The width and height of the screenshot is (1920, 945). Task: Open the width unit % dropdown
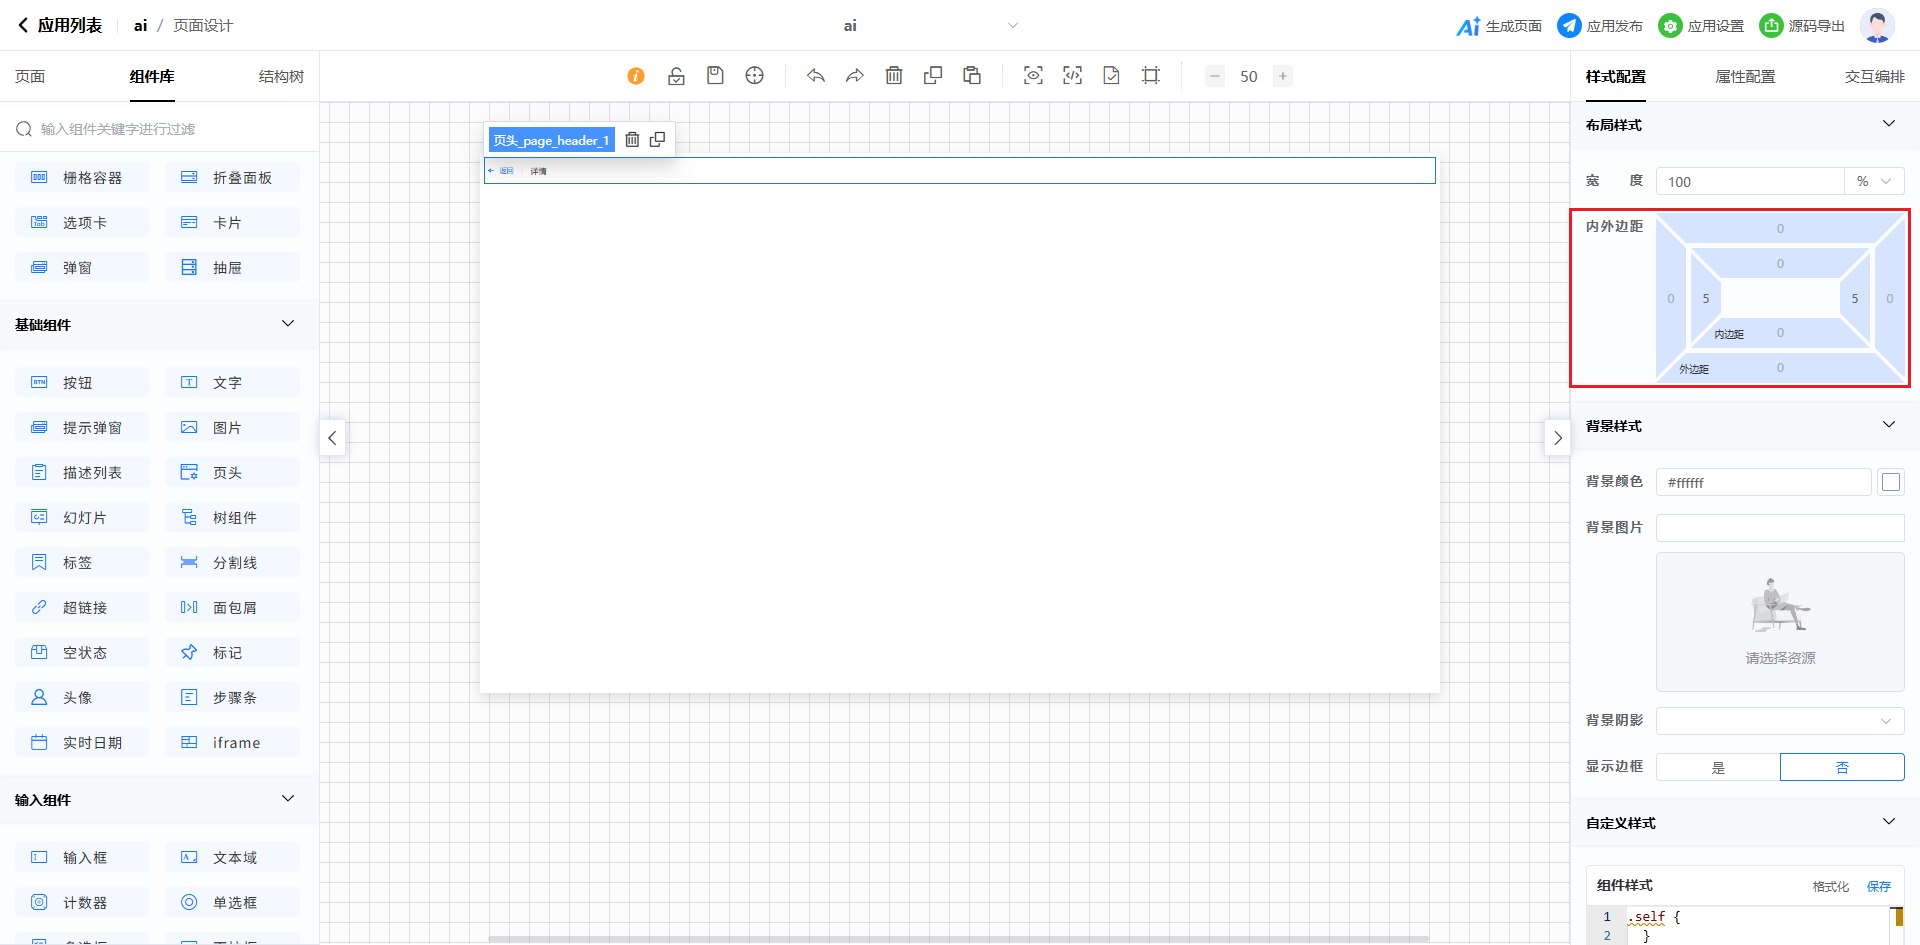click(x=1874, y=181)
